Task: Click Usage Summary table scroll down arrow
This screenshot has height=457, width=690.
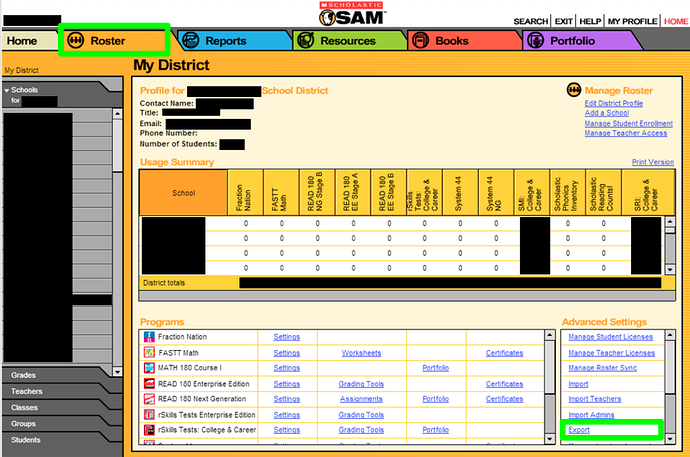Action: tap(670, 269)
